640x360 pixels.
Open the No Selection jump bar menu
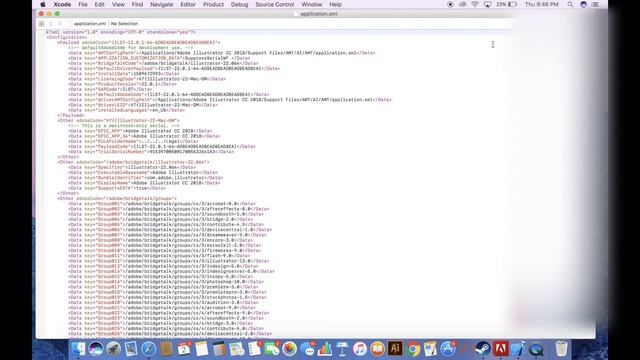[x=124, y=24]
